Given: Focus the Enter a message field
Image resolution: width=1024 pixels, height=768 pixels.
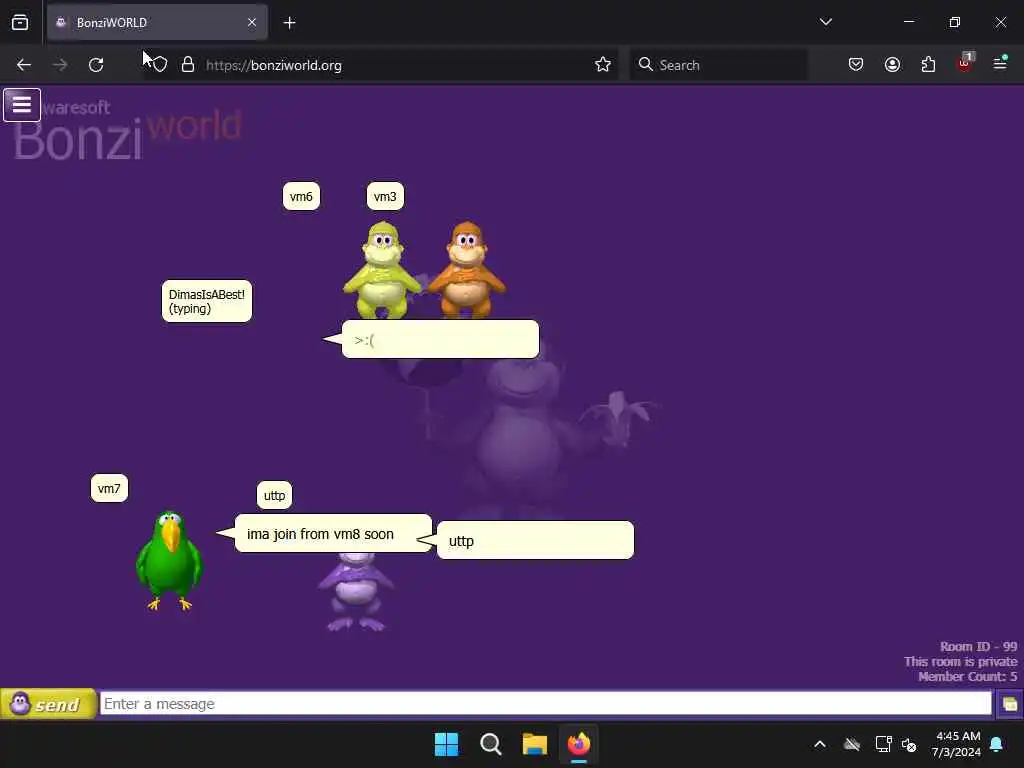Looking at the screenshot, I should 545,704.
